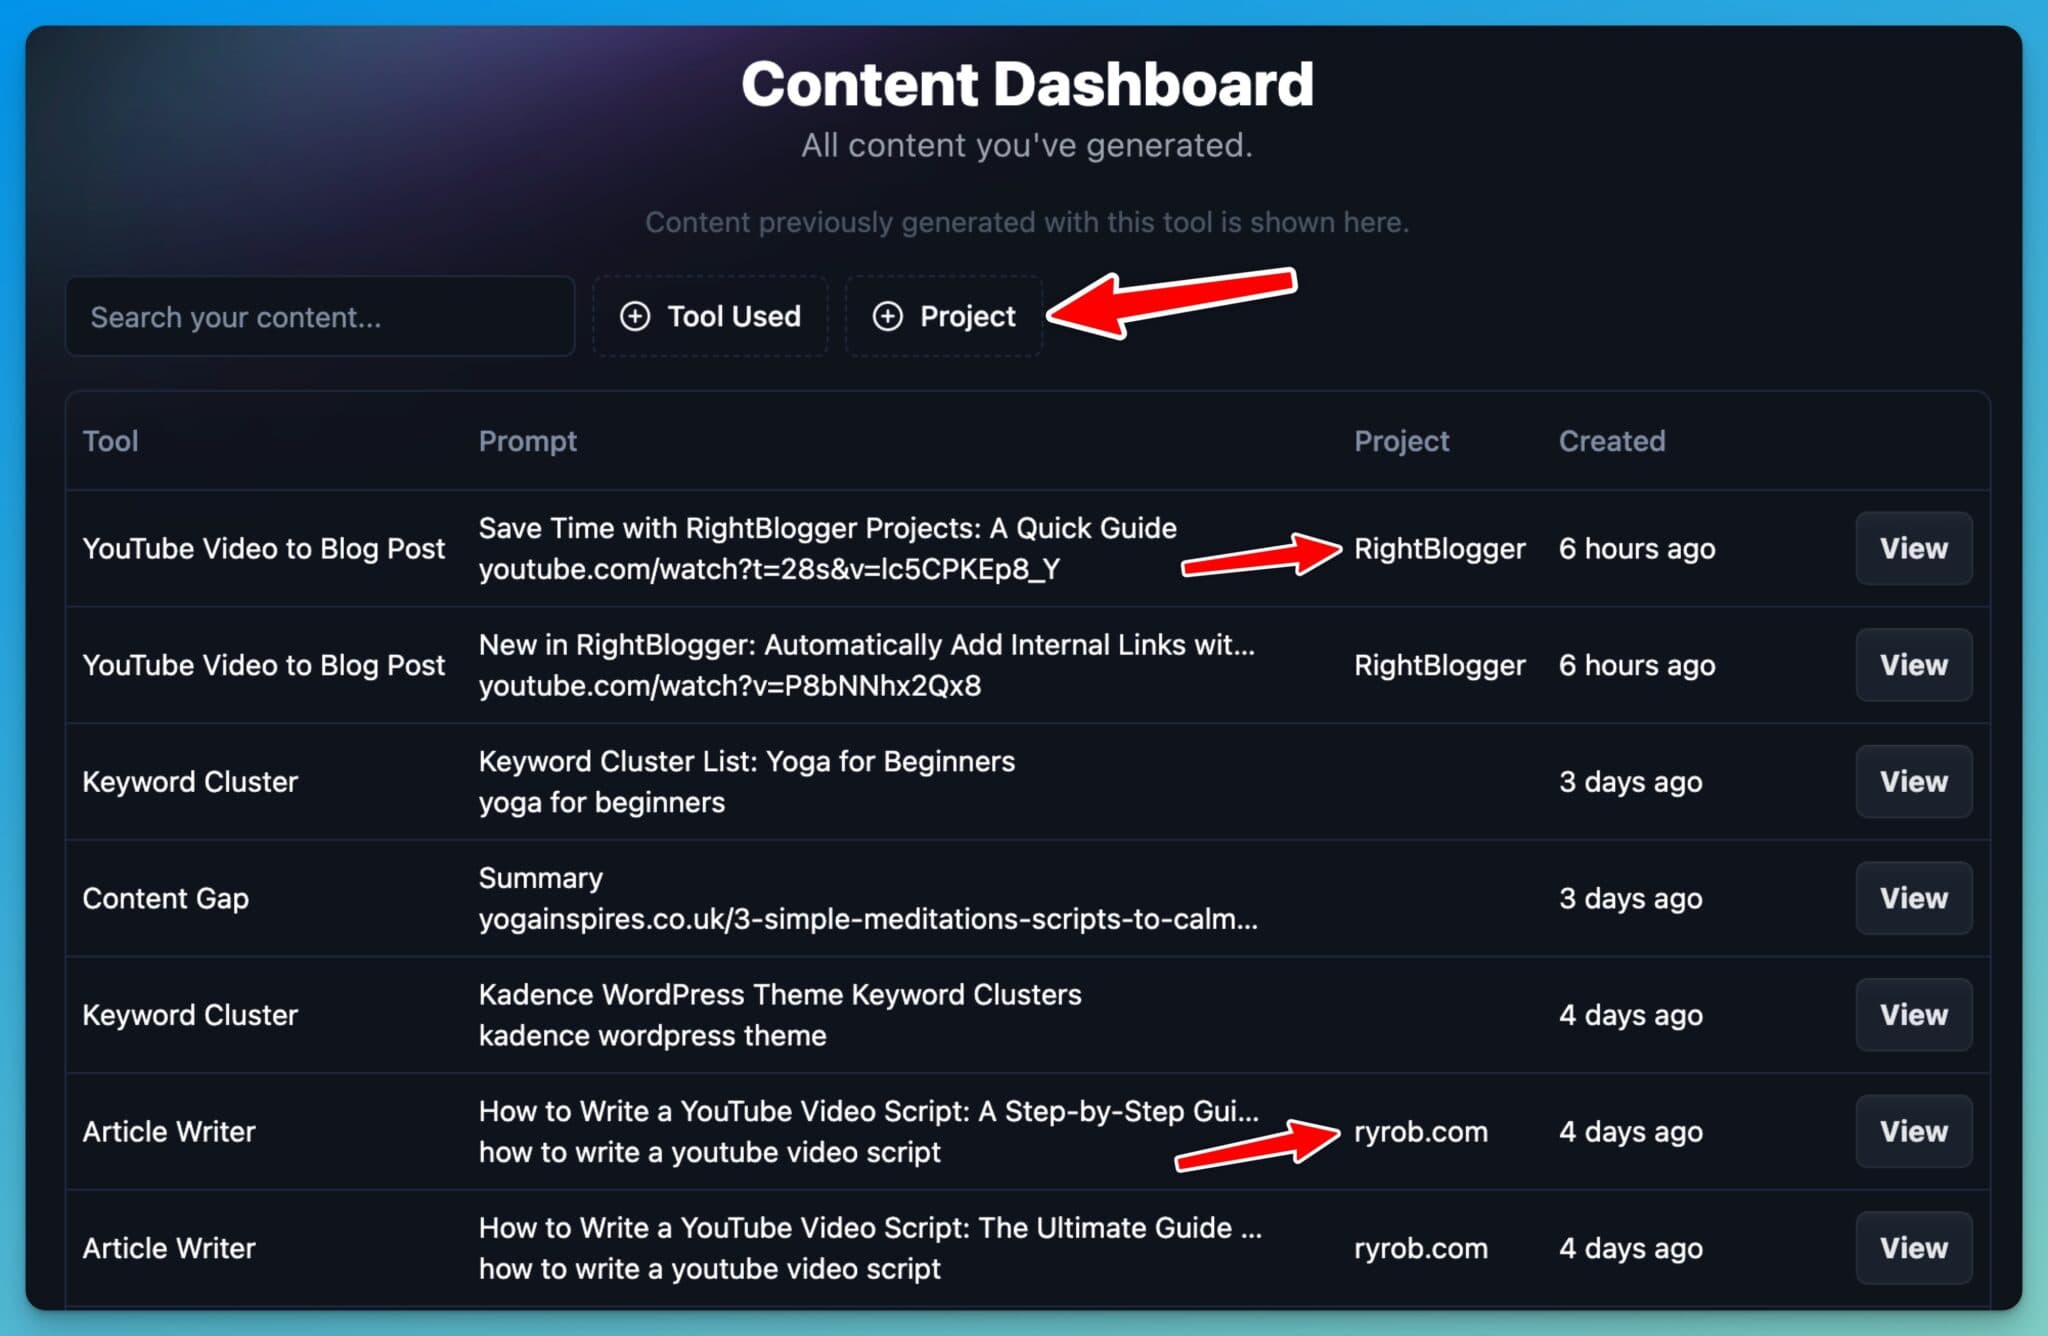Screen dimensions: 2048x1336
Task: Select the ryrob.com project label
Action: point(1420,1131)
